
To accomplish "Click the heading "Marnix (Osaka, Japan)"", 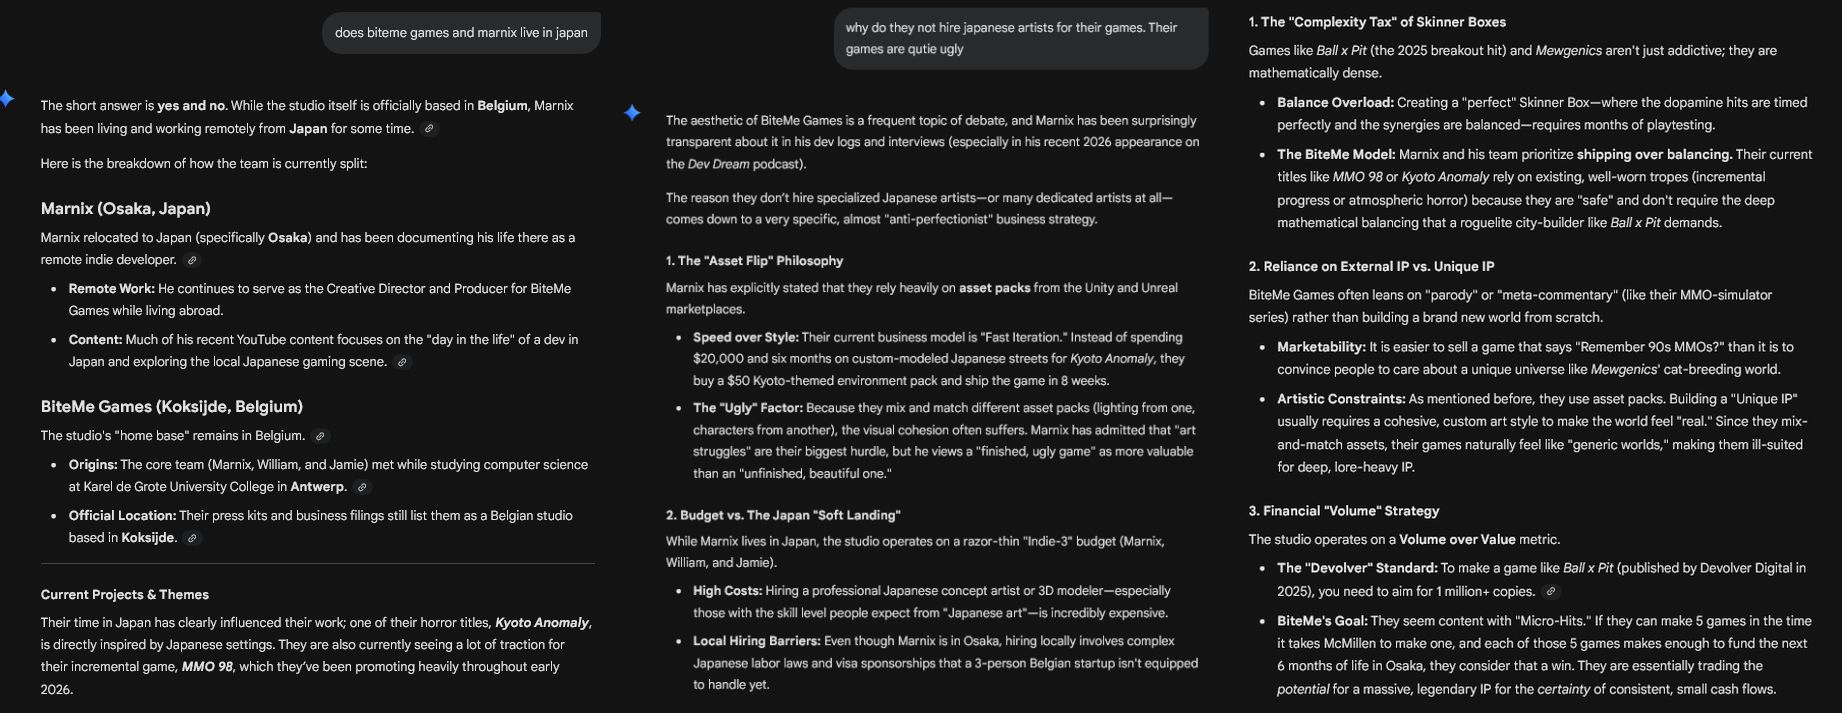I will (125, 208).
